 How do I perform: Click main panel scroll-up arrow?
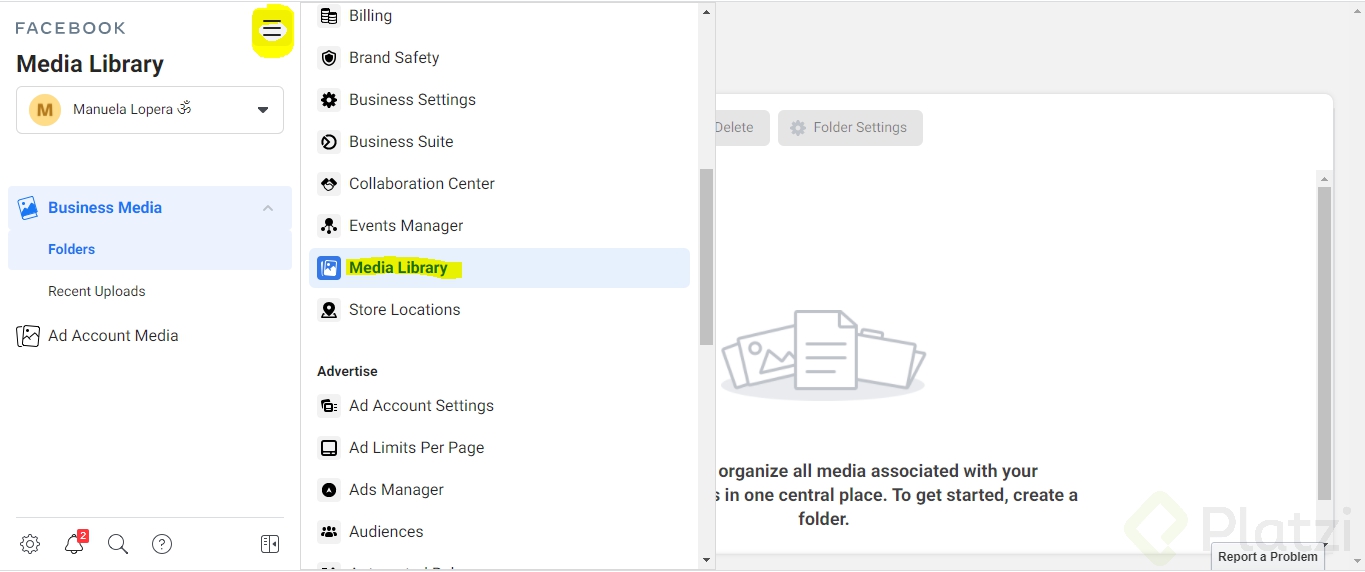(1324, 179)
